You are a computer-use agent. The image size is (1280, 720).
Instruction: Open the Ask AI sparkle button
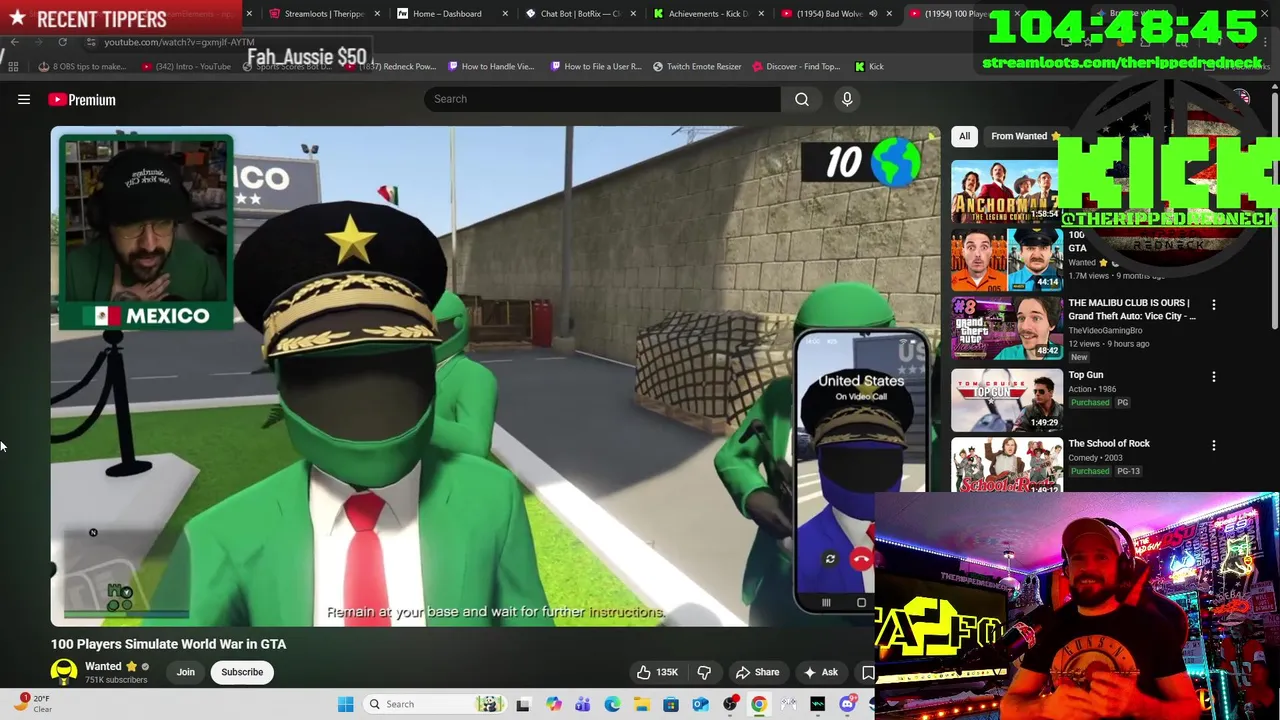click(820, 672)
